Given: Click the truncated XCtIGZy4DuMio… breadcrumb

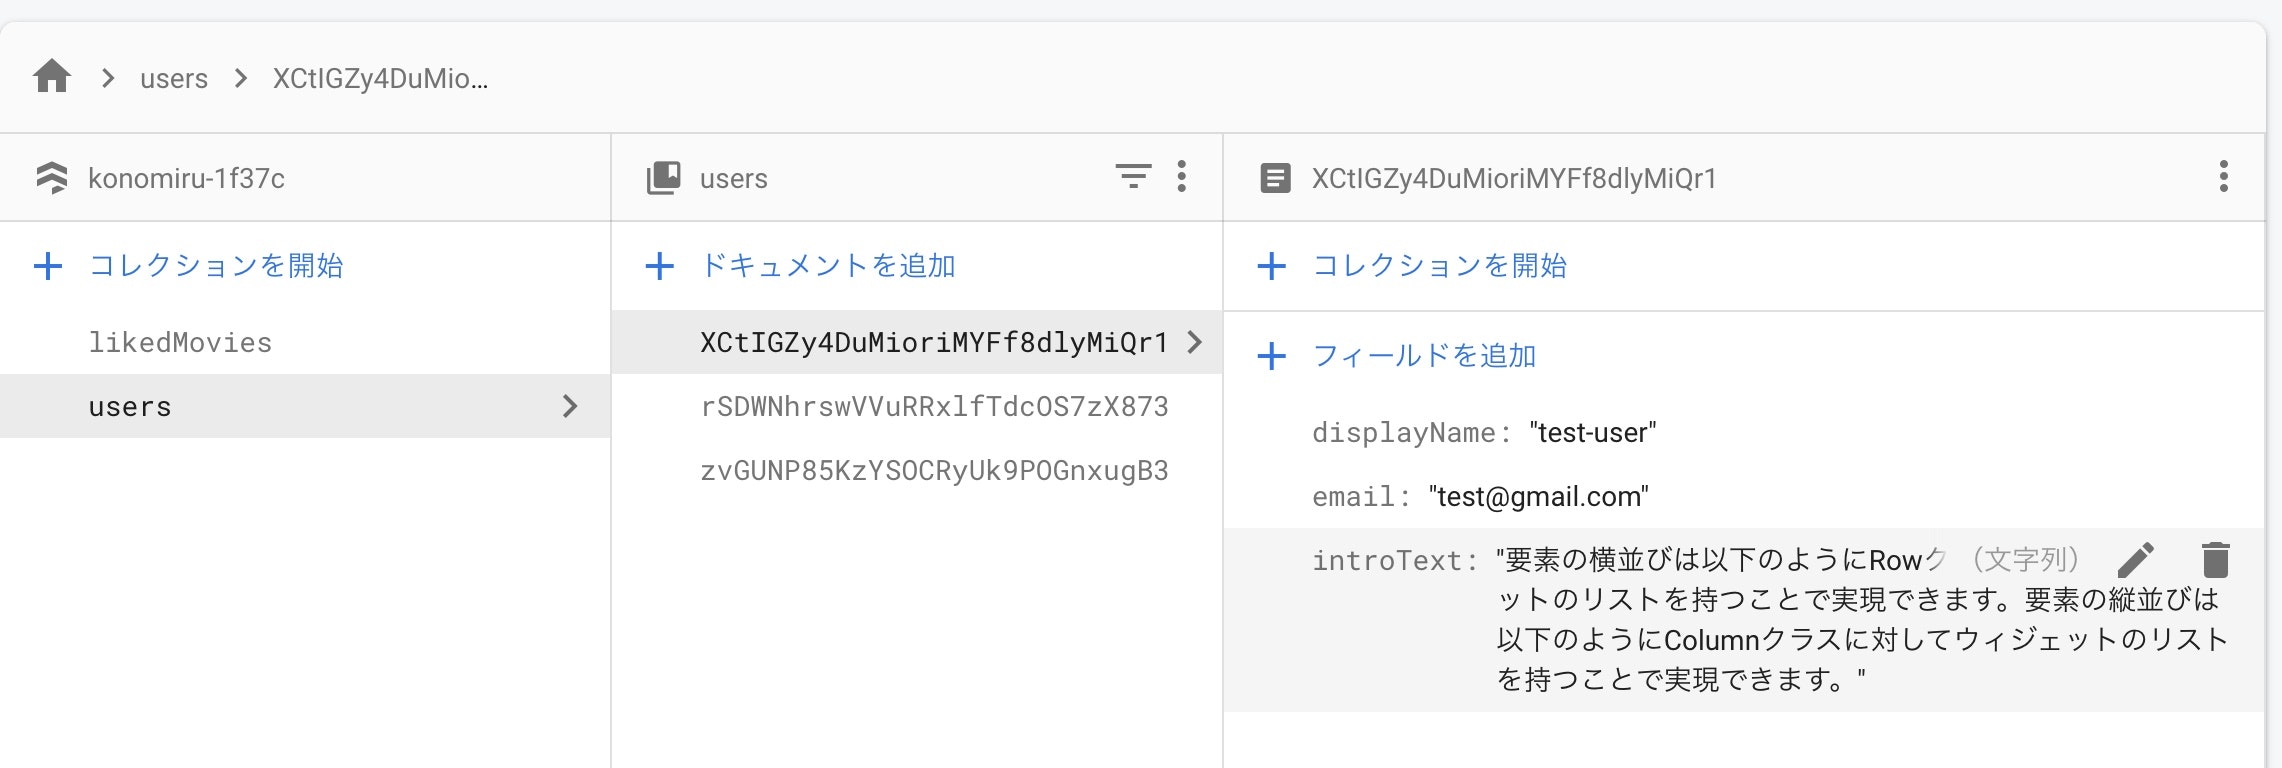Looking at the screenshot, I should [381, 78].
